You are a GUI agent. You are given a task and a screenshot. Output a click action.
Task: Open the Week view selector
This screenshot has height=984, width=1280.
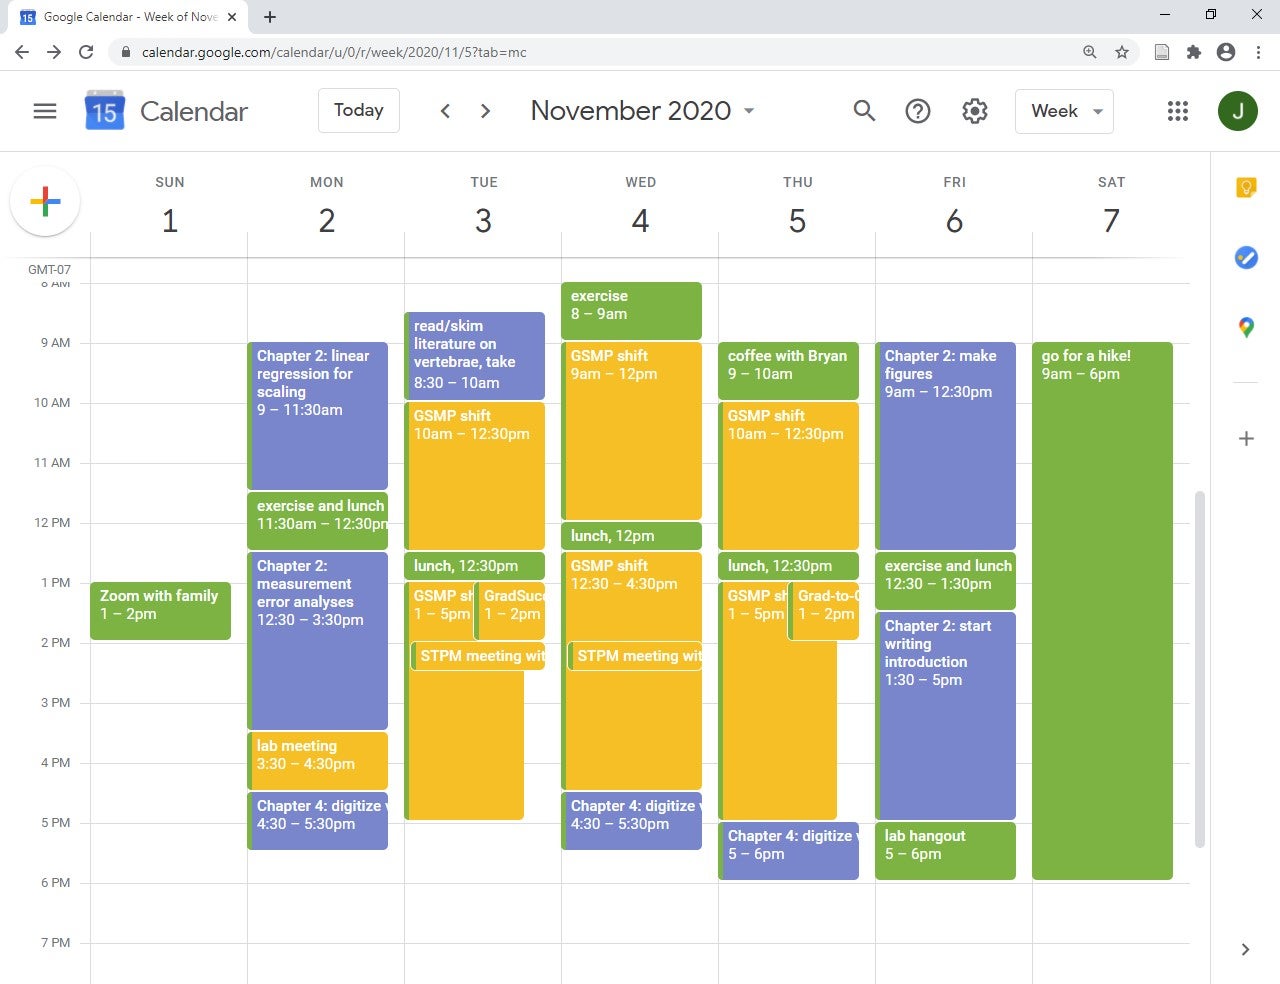pyautogui.click(x=1063, y=111)
